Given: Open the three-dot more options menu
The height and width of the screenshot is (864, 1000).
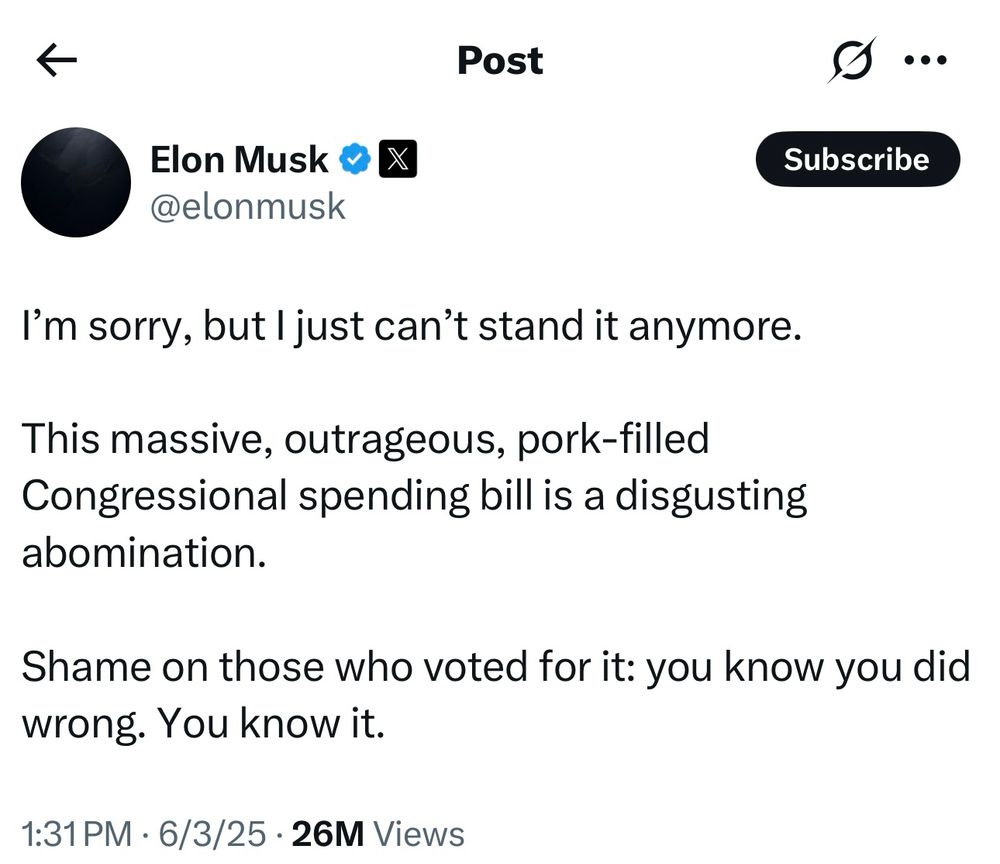Looking at the screenshot, I should pos(925,60).
